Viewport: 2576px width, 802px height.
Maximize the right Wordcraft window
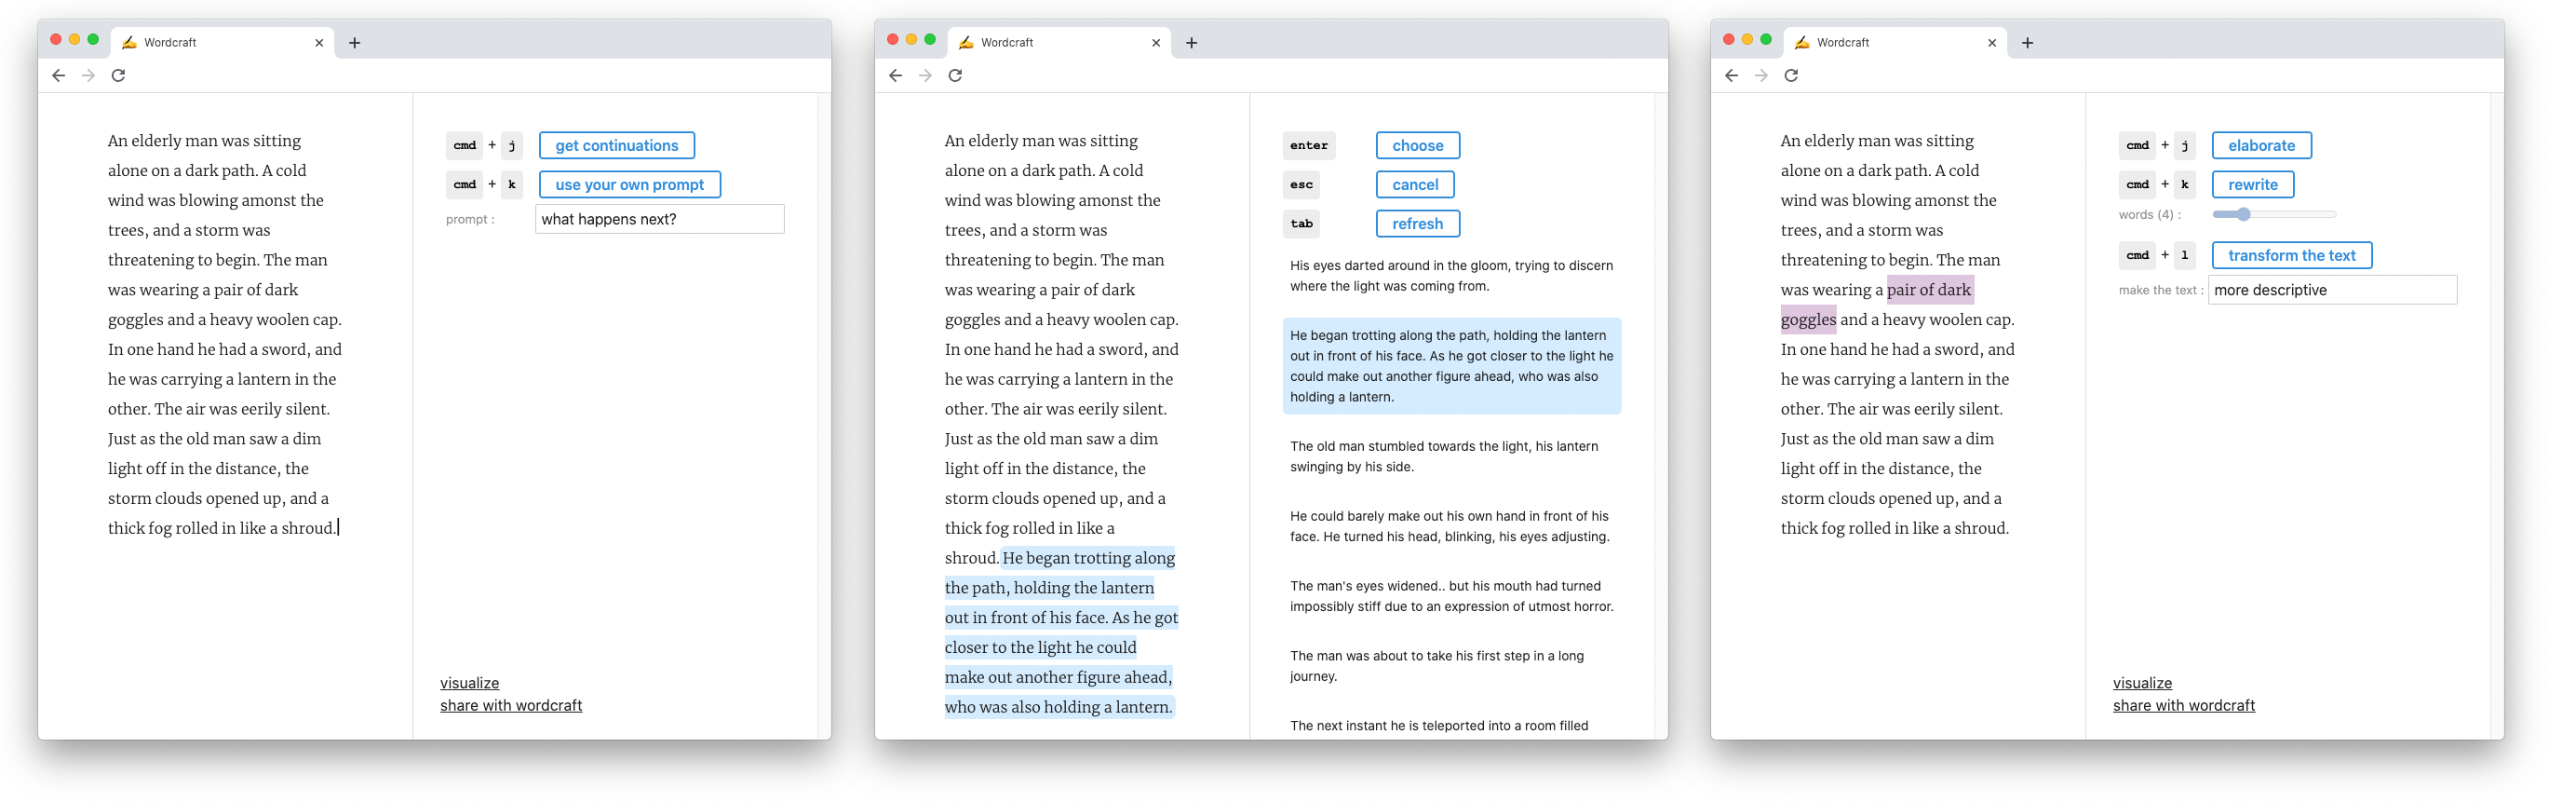(x=1766, y=40)
